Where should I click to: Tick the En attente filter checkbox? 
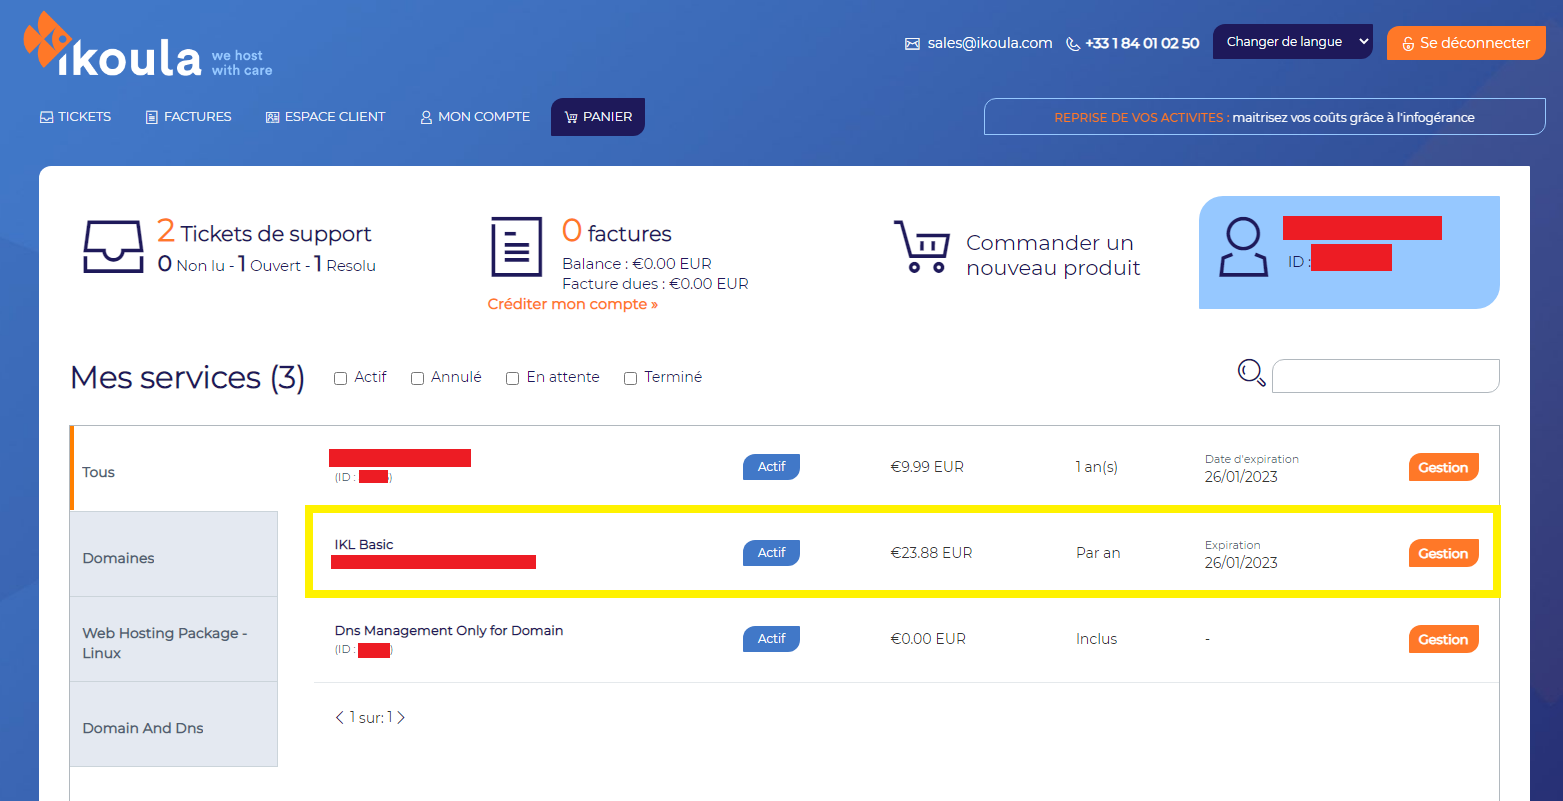point(512,378)
